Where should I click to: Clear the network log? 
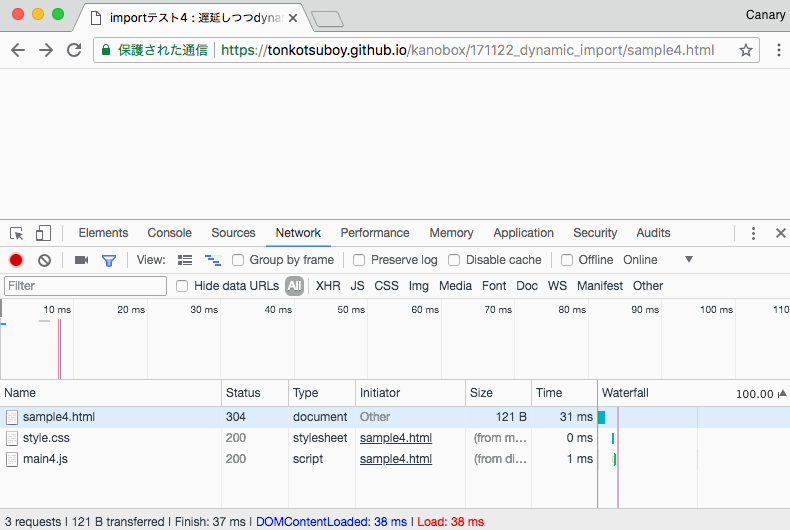tap(44, 260)
